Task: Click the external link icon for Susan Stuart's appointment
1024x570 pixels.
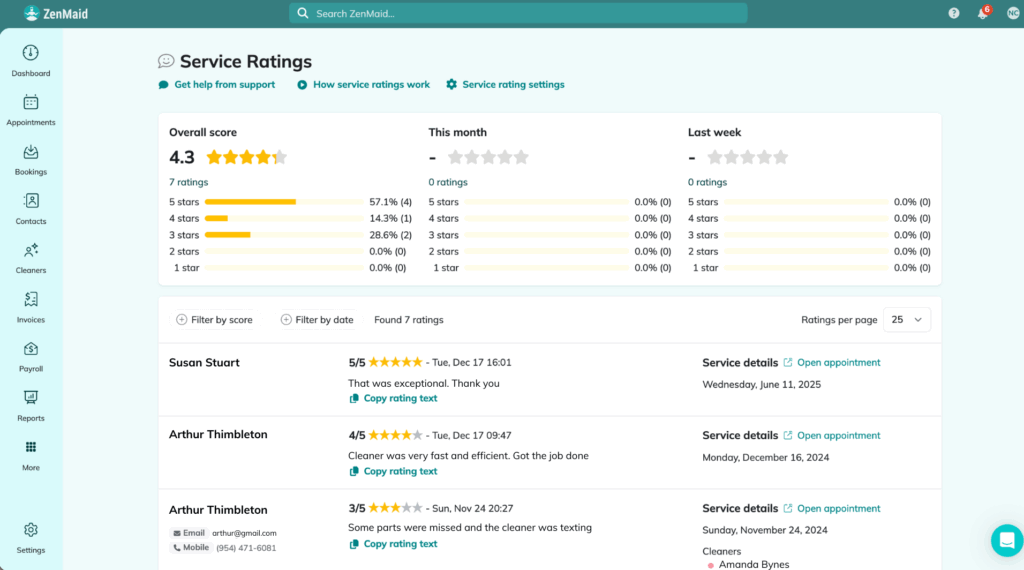Action: point(788,362)
